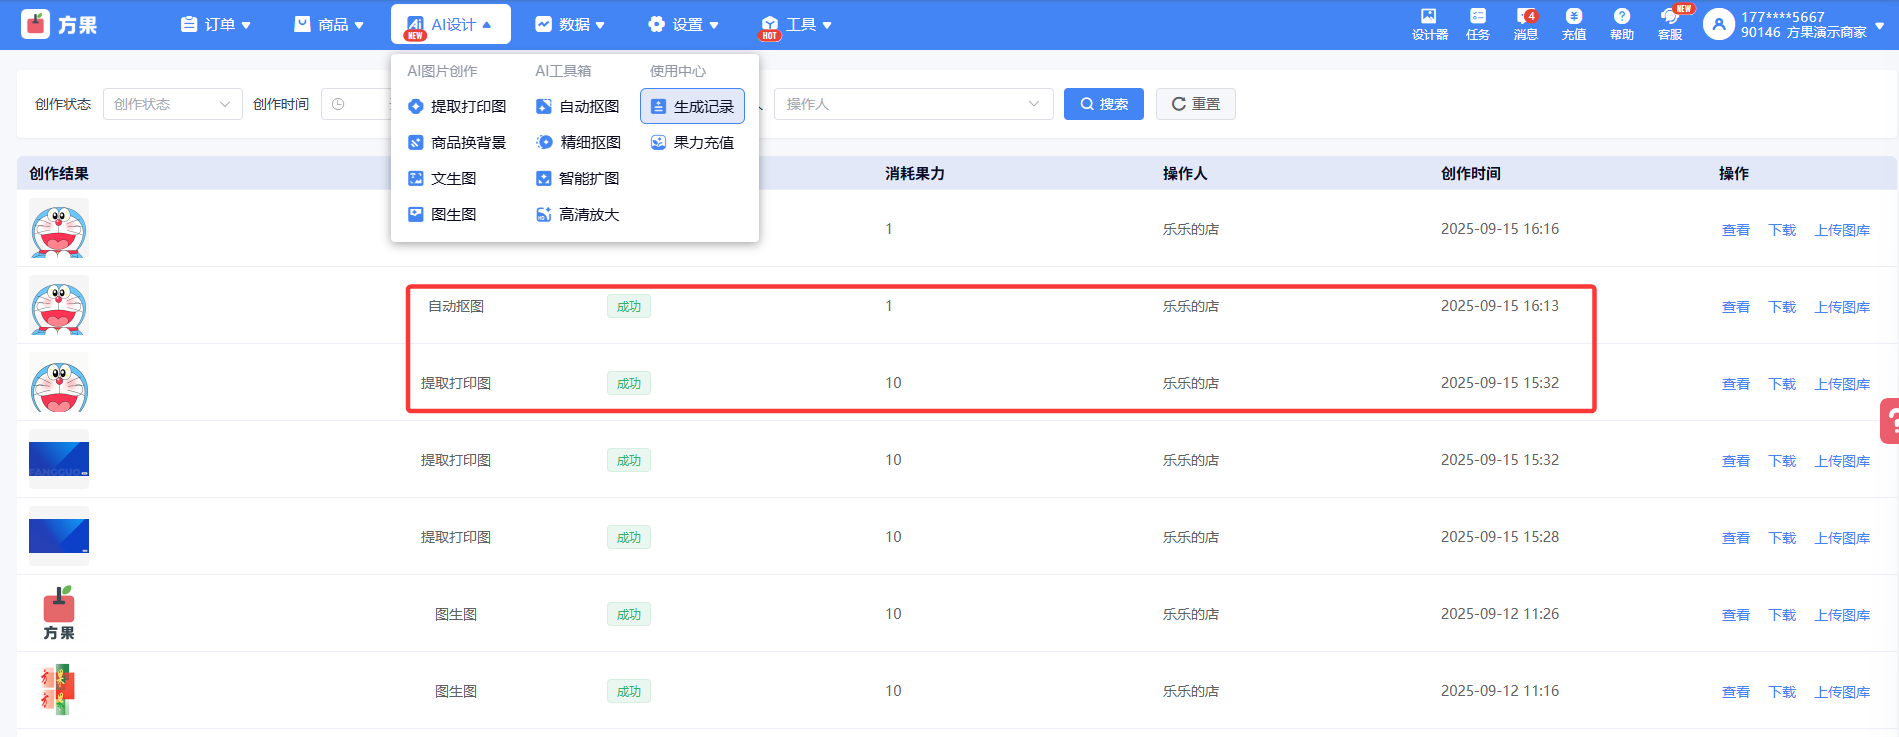The width and height of the screenshot is (1899, 737).
Task: Click the 方果 logo
Action: (59, 24)
